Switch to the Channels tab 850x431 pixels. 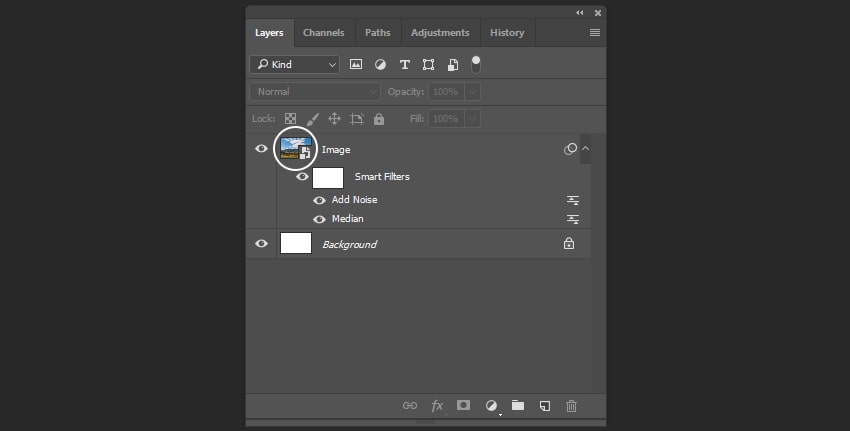click(x=324, y=33)
